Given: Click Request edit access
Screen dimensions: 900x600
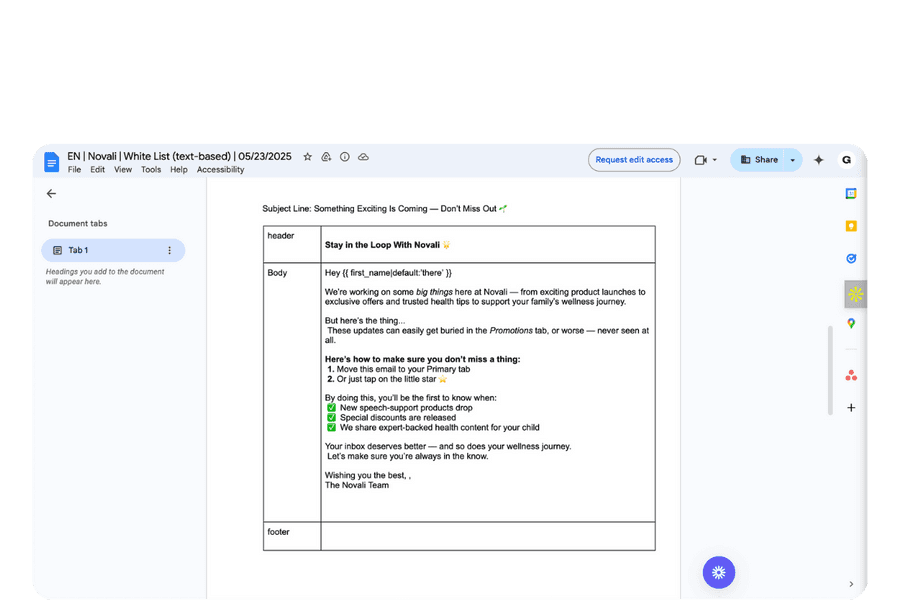Looking at the screenshot, I should (x=634, y=160).
